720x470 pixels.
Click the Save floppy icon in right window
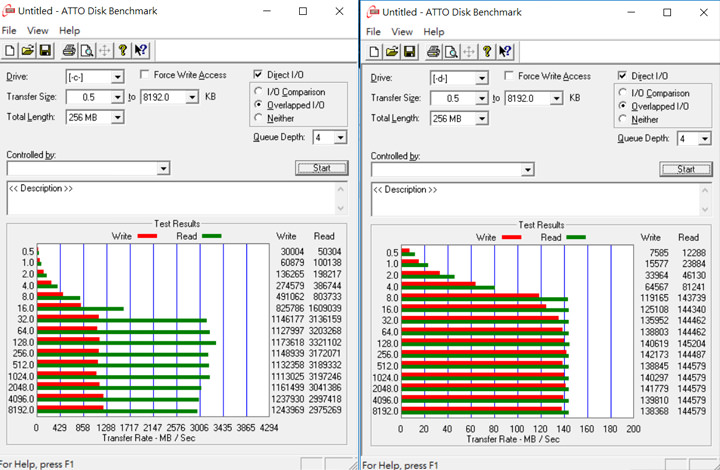tap(409, 51)
